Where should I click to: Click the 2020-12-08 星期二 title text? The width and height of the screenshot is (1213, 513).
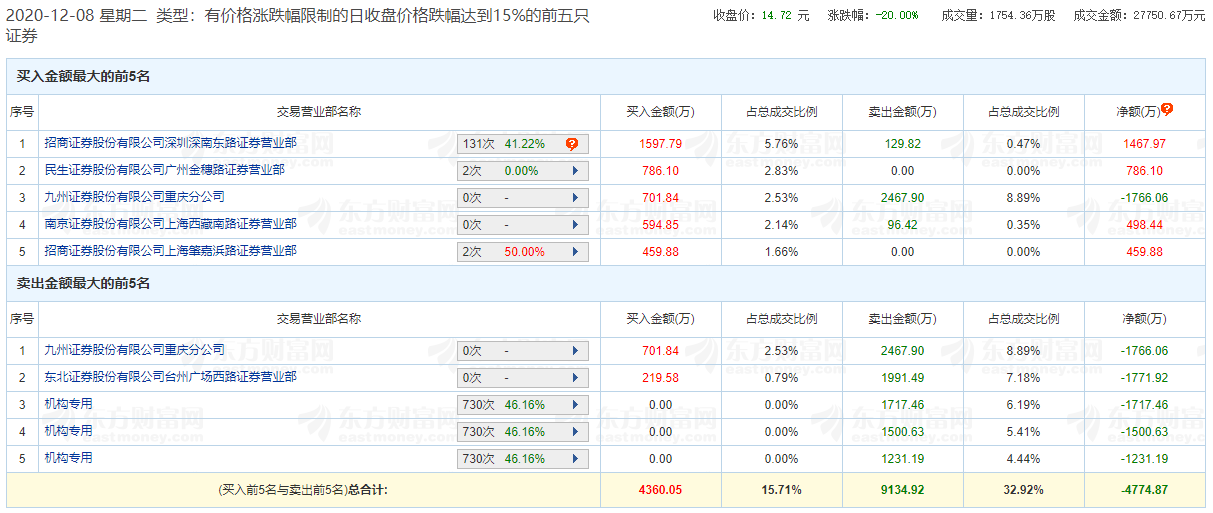[77, 17]
